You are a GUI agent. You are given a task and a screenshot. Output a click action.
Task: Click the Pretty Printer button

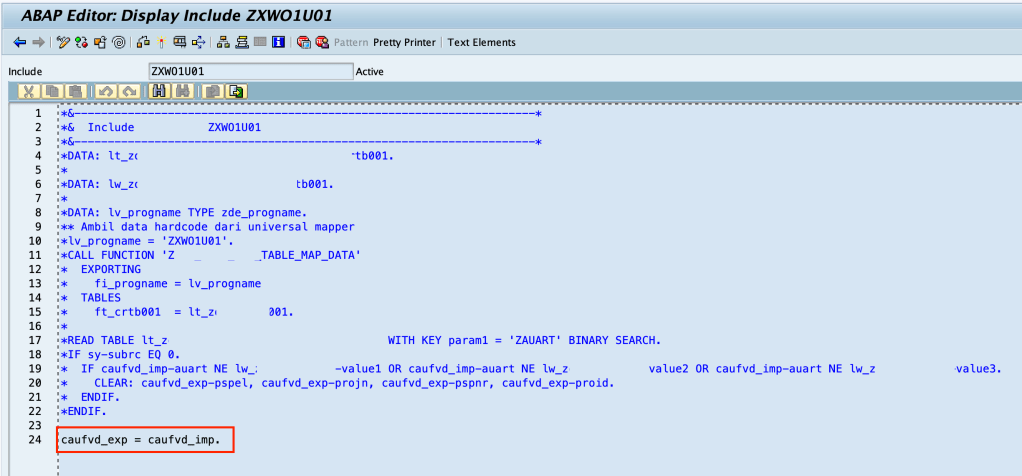[405, 42]
